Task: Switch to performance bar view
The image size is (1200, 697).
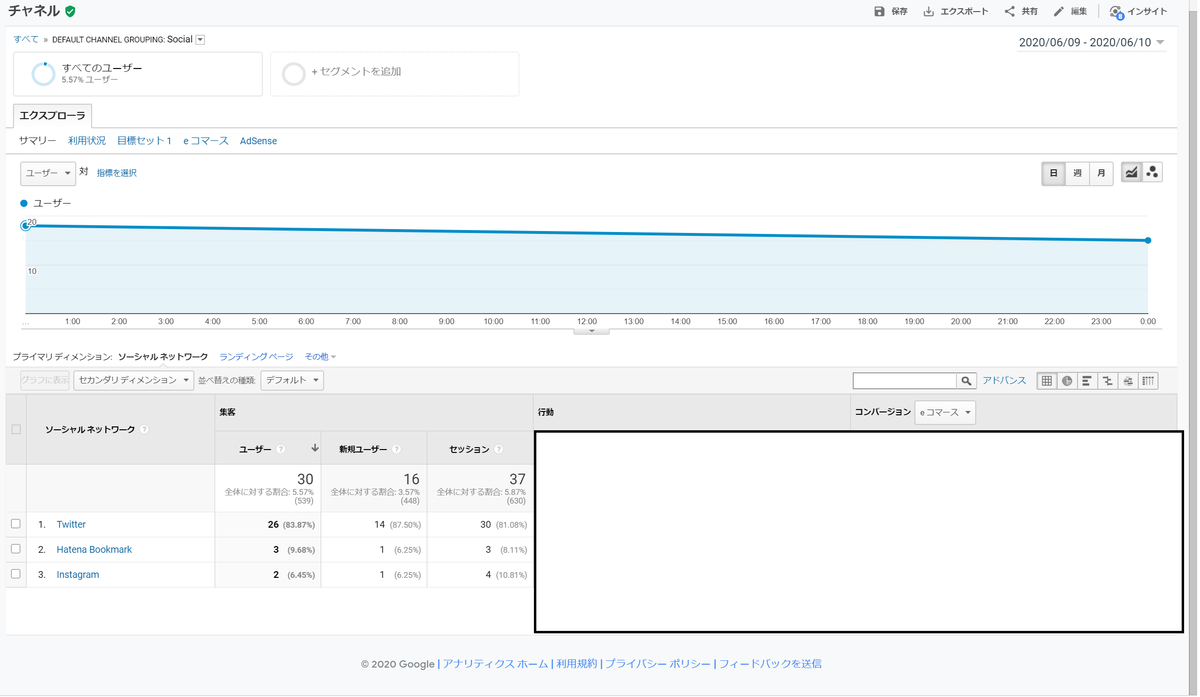Action: point(1087,381)
